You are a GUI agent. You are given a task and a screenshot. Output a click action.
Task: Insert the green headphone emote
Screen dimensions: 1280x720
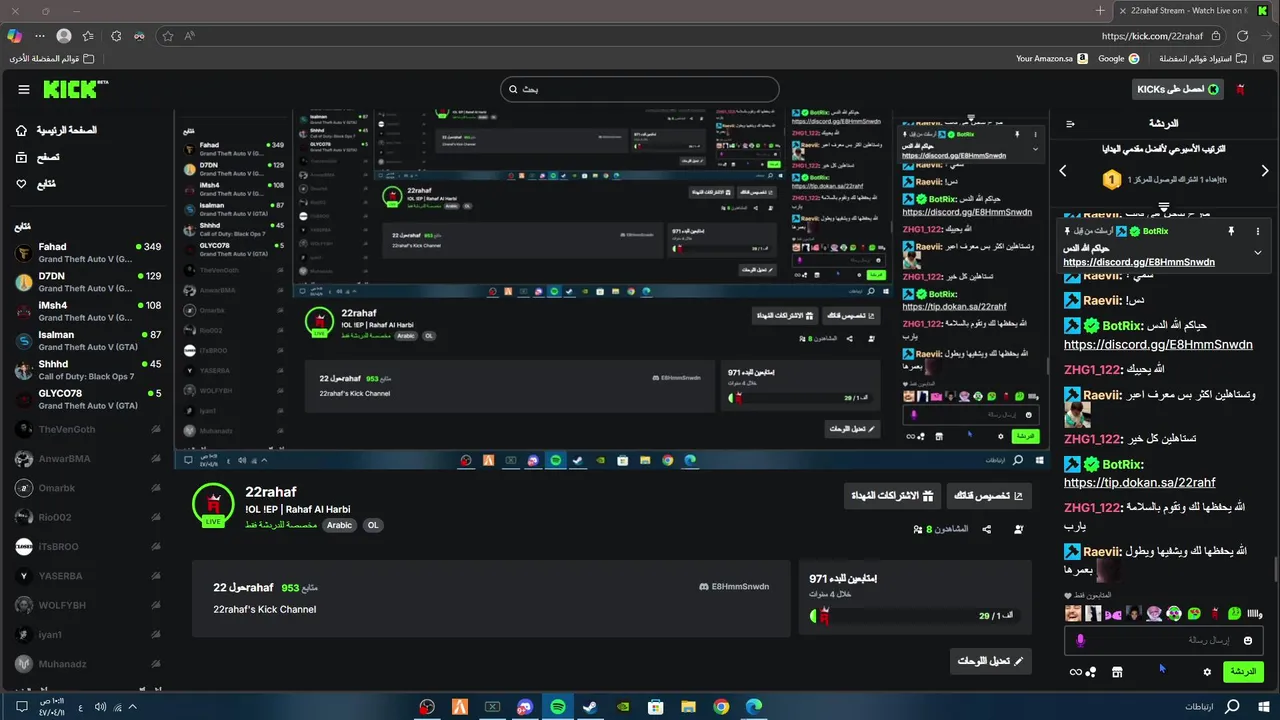tap(1174, 613)
